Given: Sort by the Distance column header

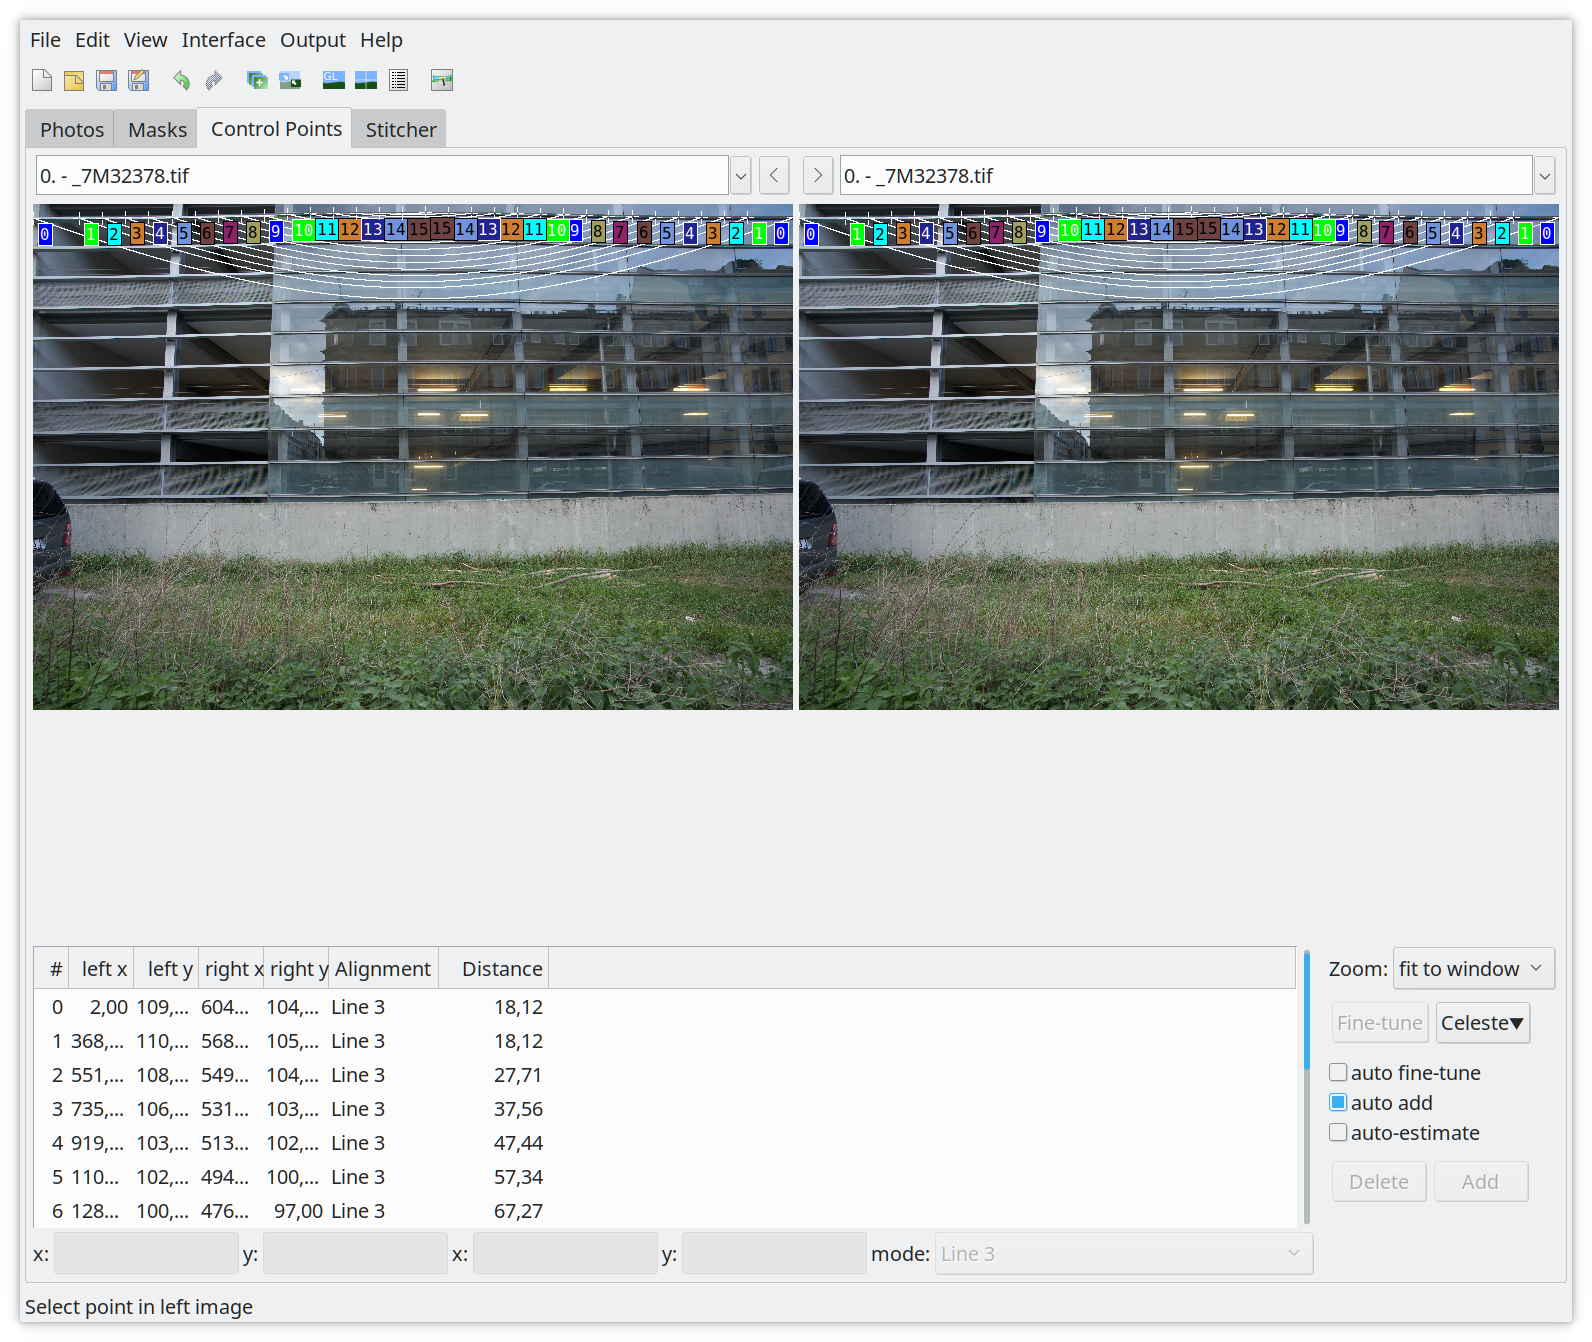Looking at the screenshot, I should (493, 968).
